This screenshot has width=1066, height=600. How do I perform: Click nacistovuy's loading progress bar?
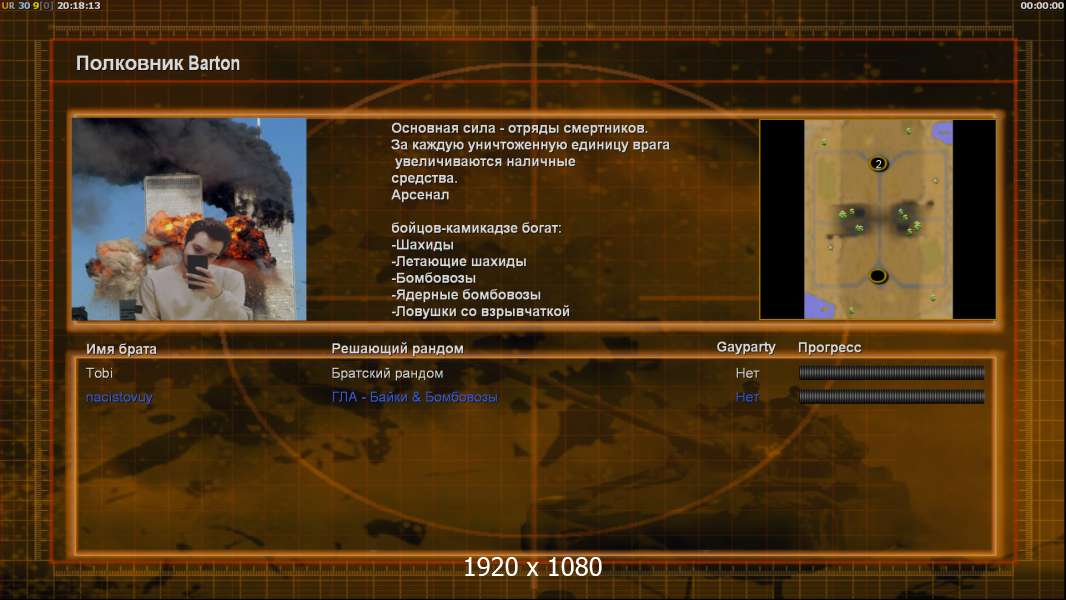click(891, 397)
